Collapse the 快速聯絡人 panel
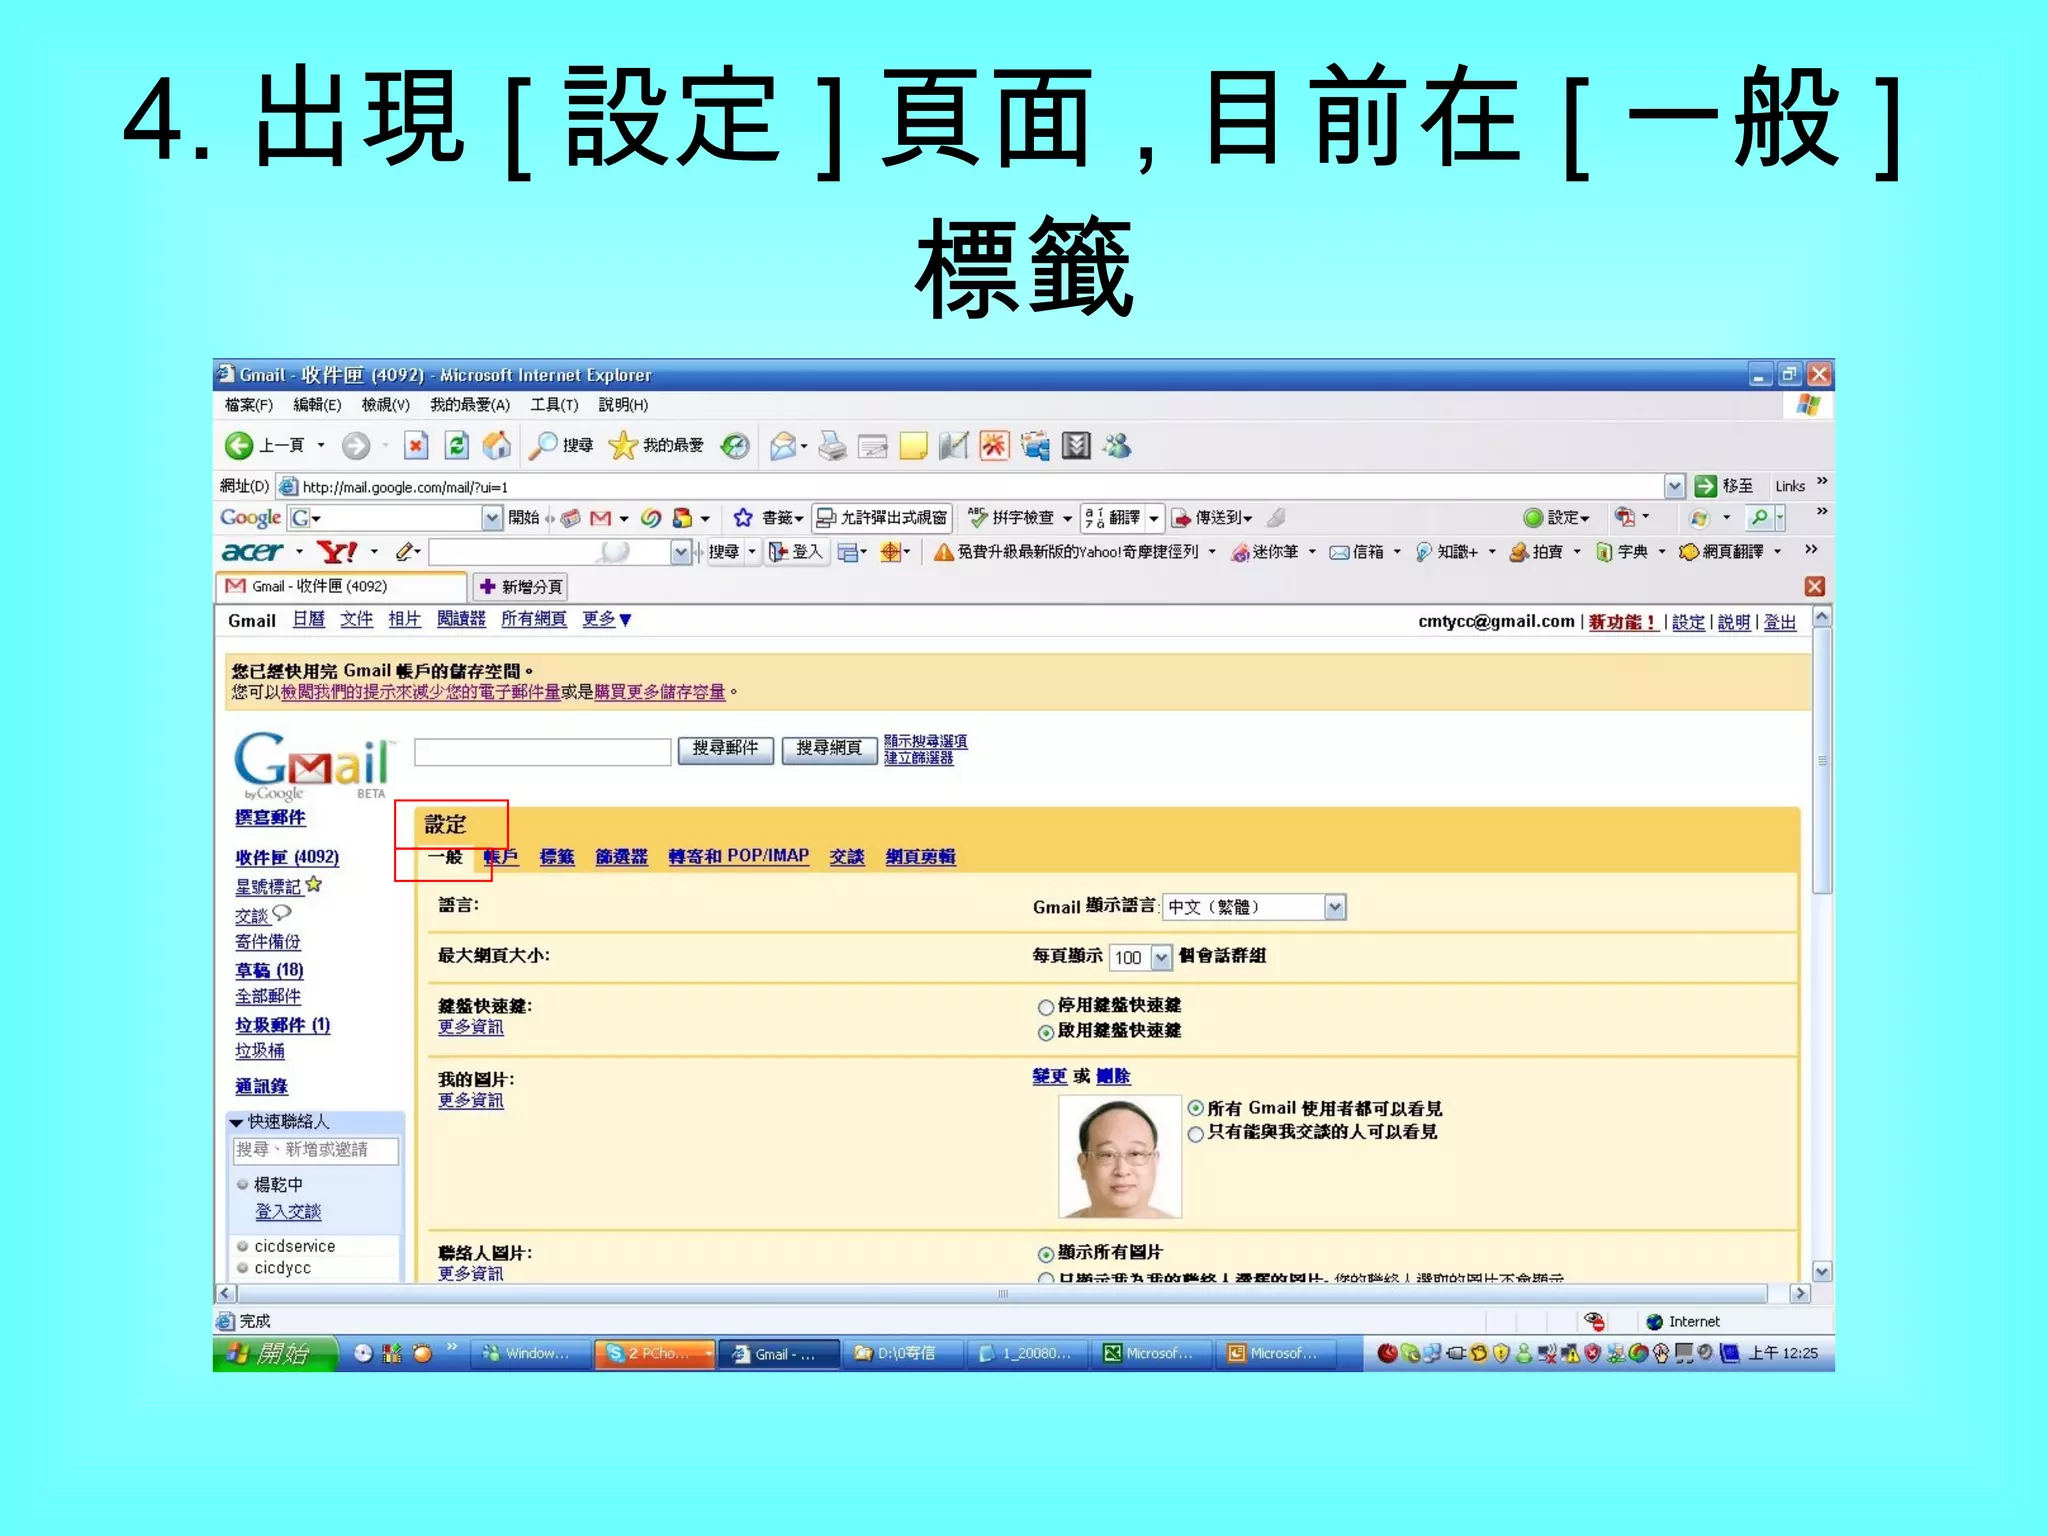The height and width of the screenshot is (1536, 2048). (x=237, y=1122)
